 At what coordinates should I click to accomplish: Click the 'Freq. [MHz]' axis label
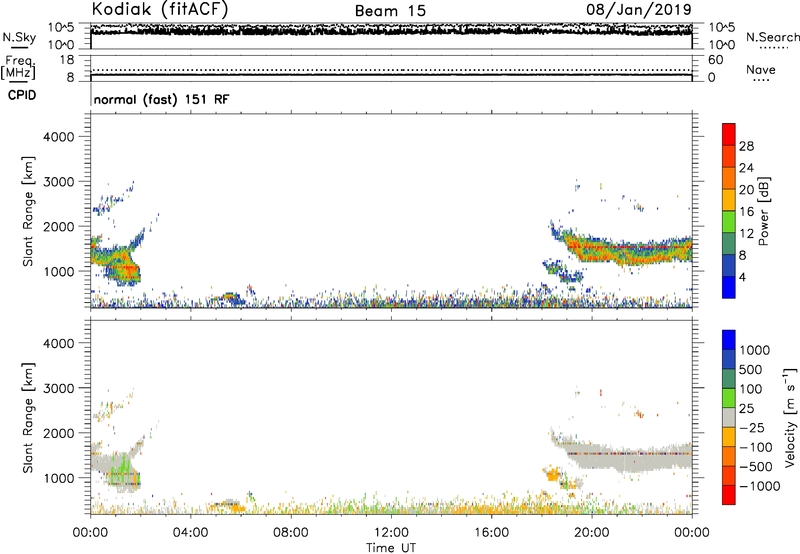[x=19, y=68]
